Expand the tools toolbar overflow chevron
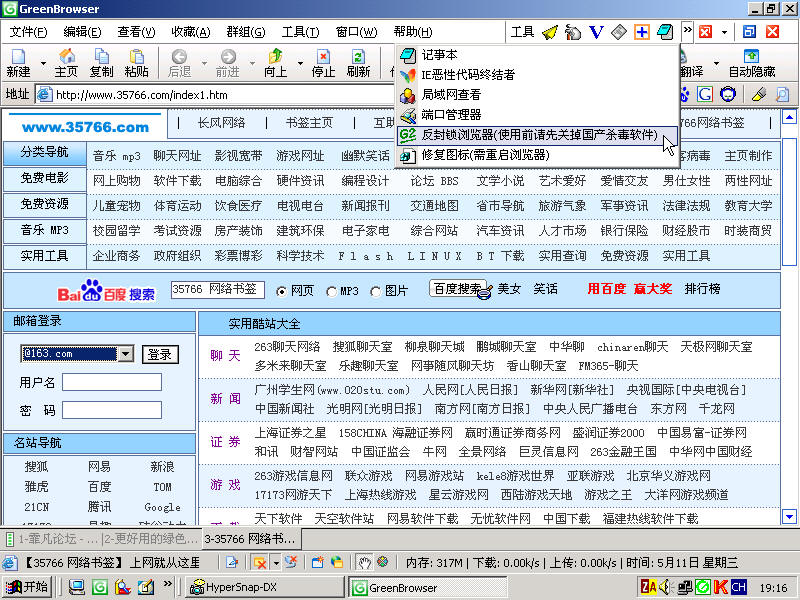Image resolution: width=800 pixels, height=600 pixels. (x=687, y=30)
